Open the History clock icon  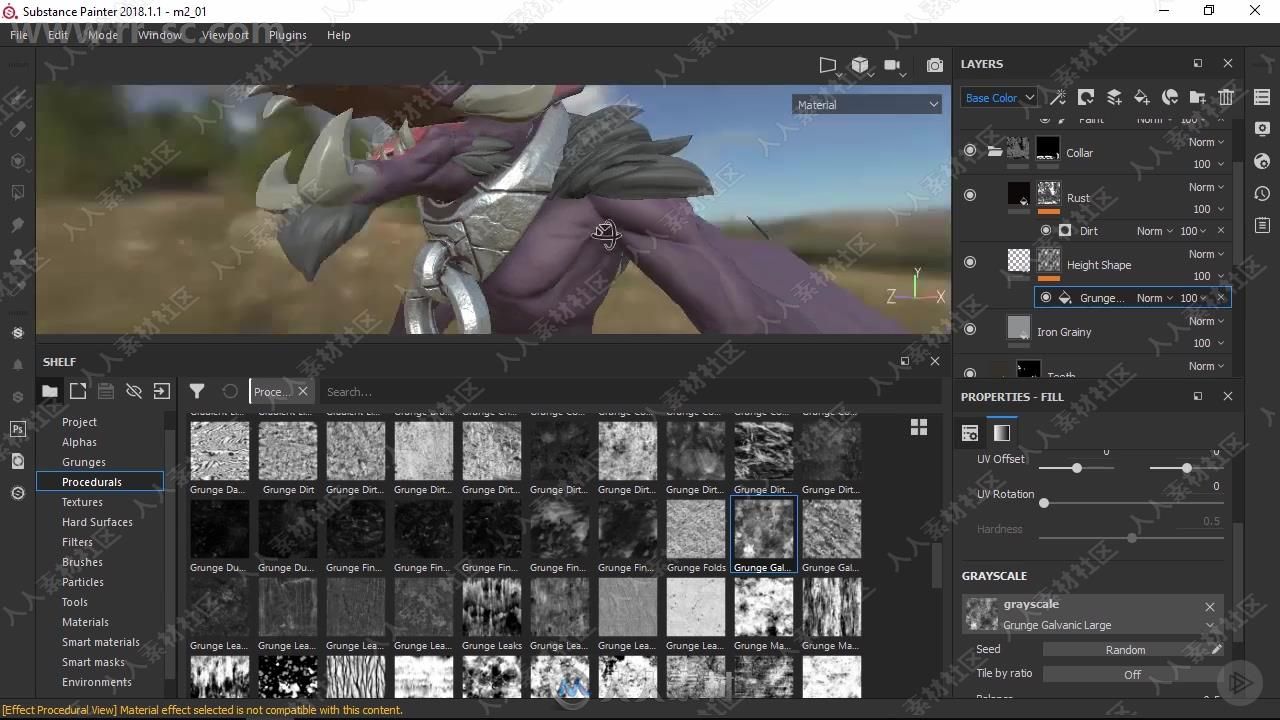(1262, 193)
